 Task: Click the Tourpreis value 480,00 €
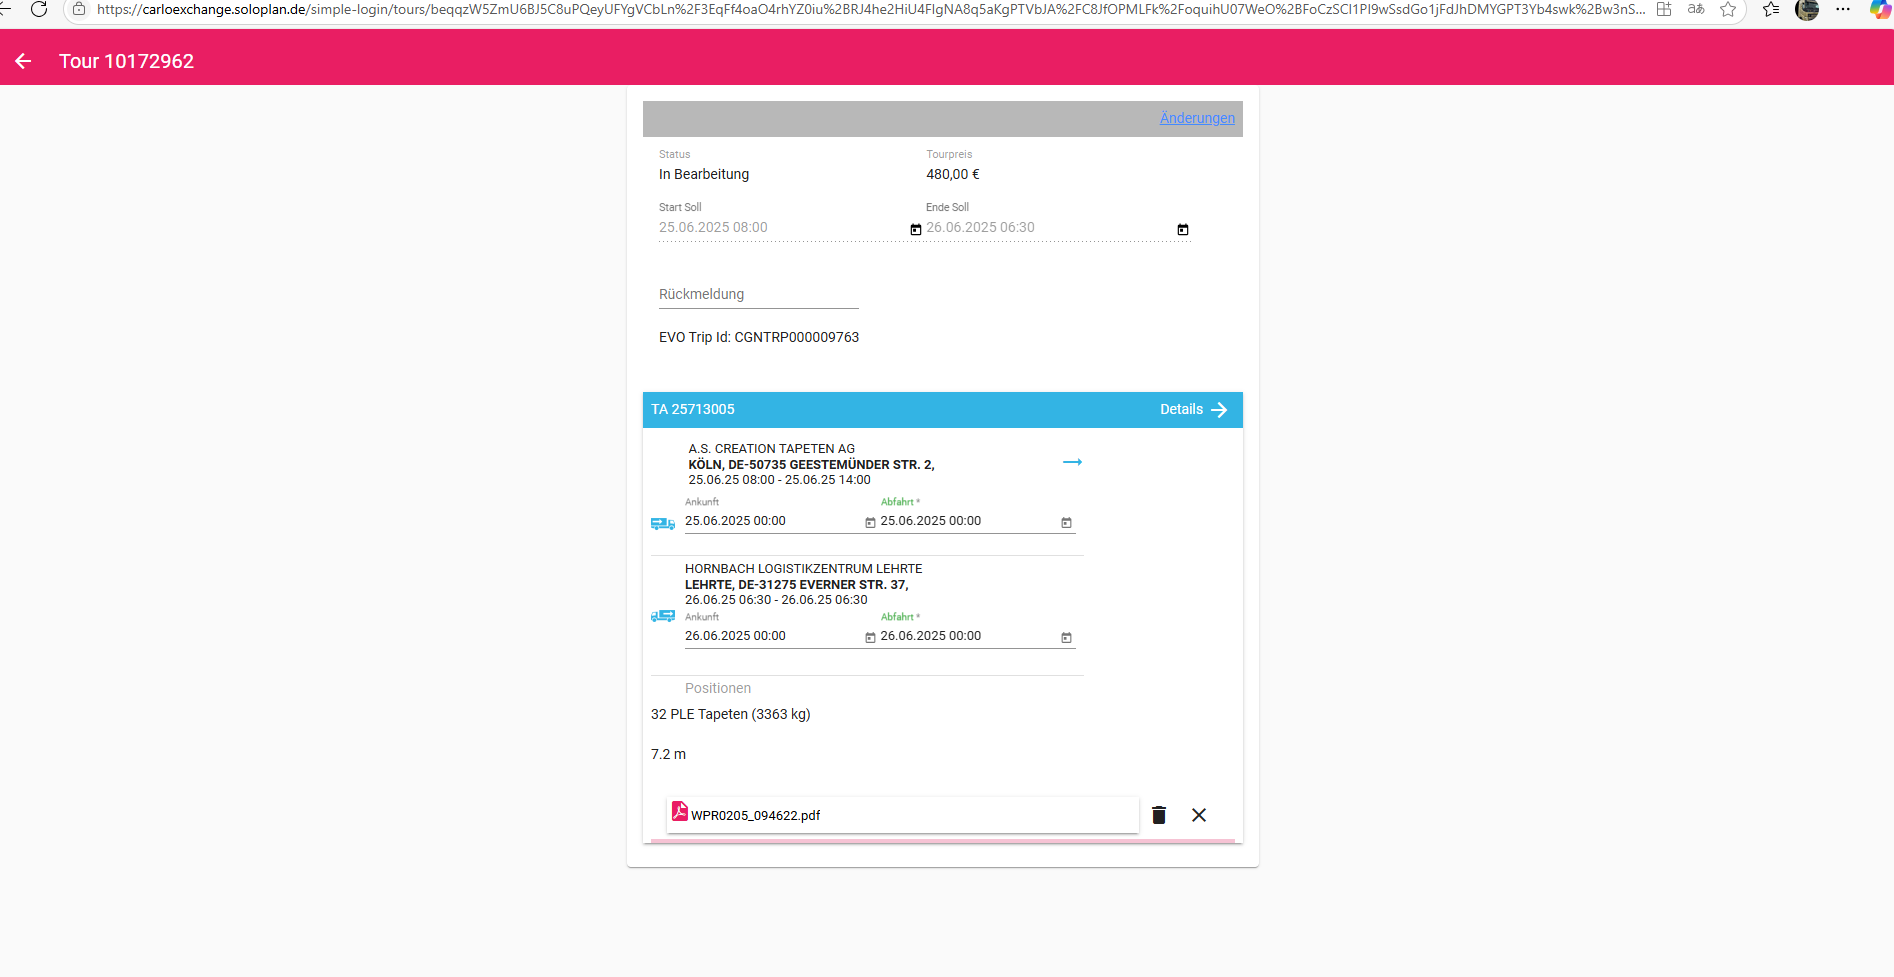point(953,174)
